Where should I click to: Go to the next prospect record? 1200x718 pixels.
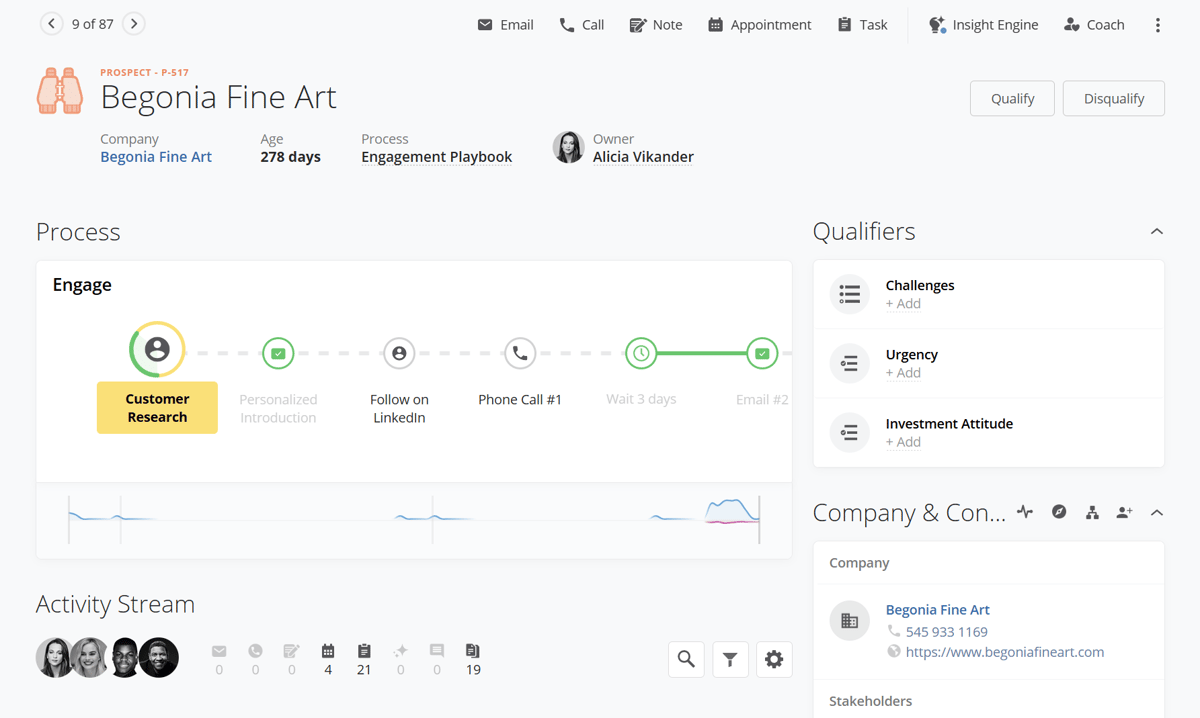[x=134, y=24]
